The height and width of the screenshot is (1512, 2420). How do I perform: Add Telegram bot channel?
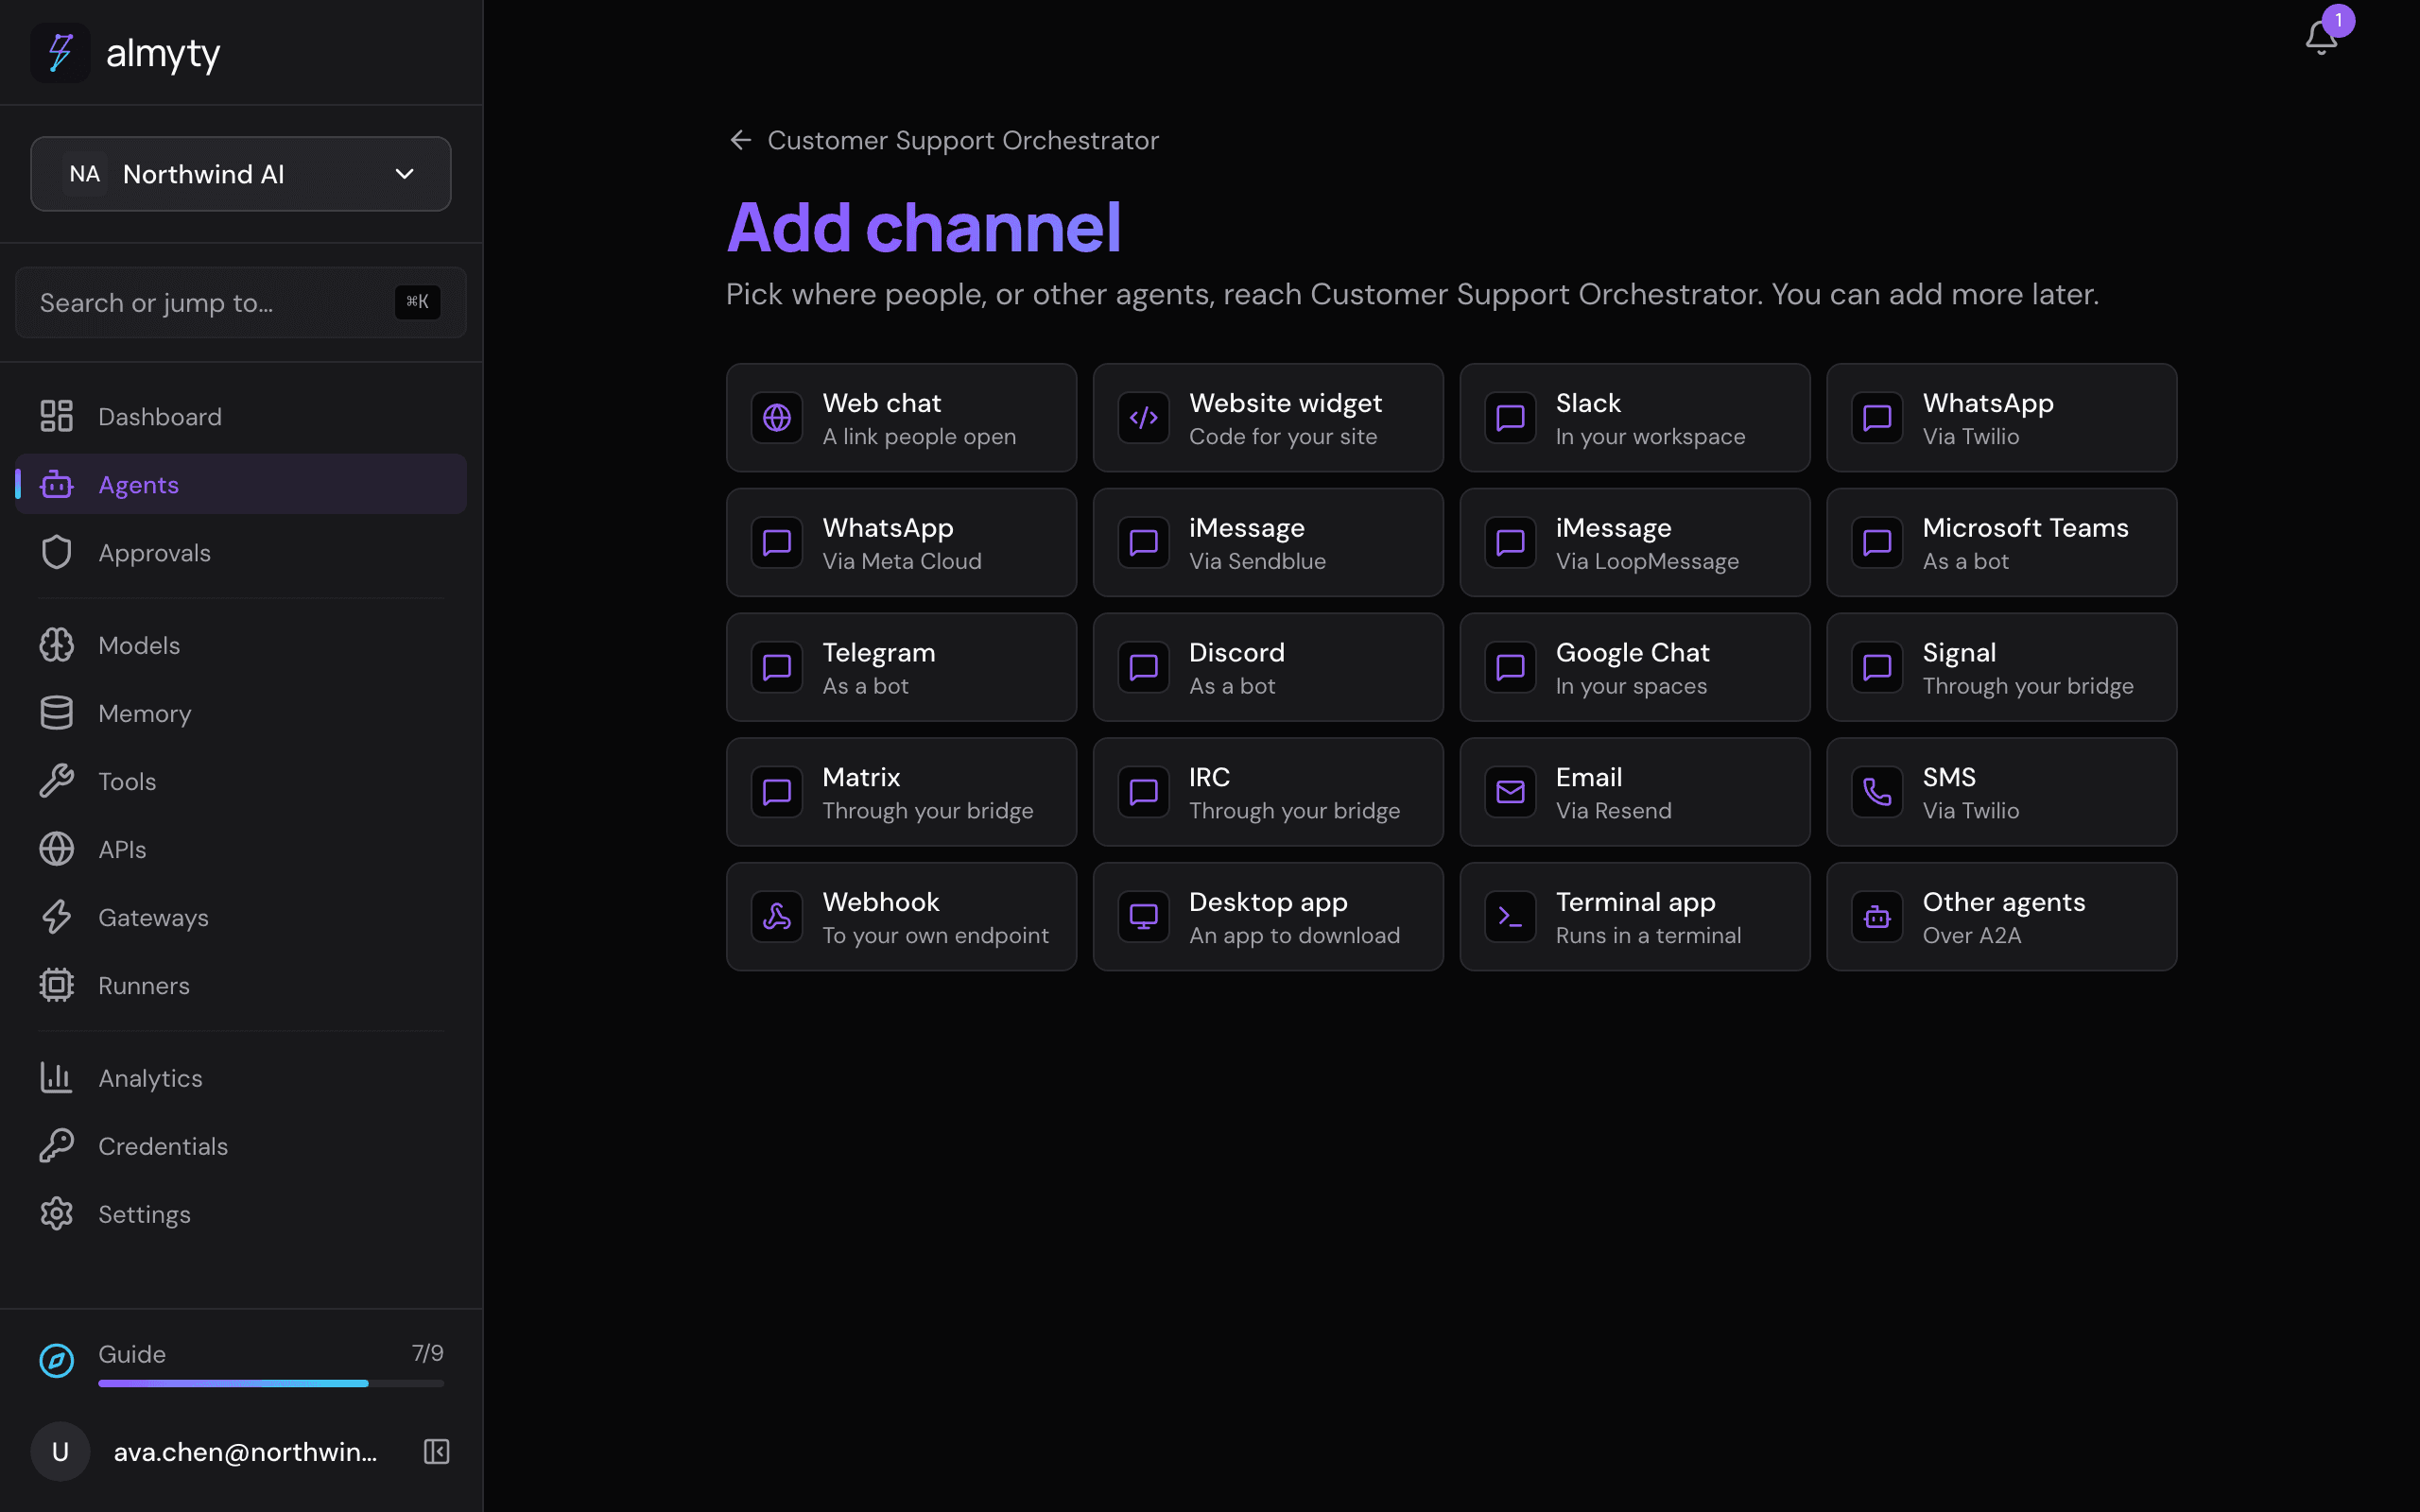click(x=901, y=667)
